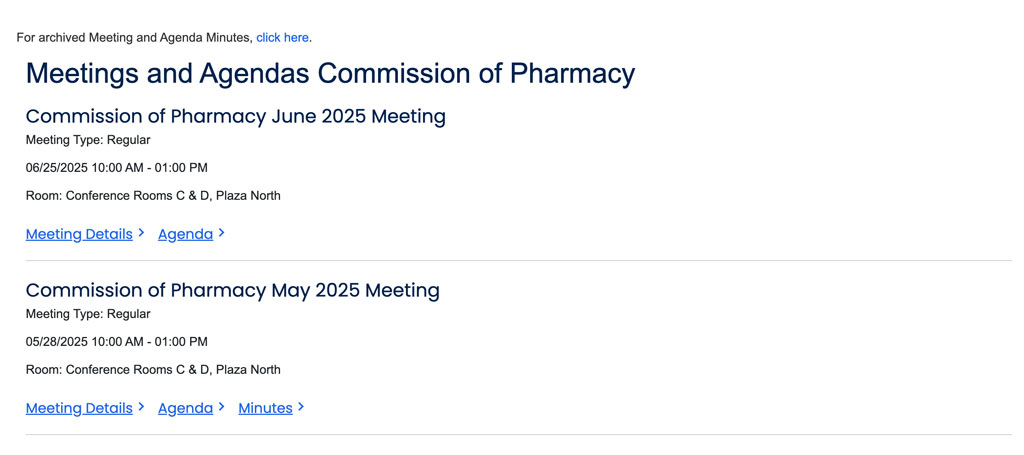View the June 2025 meeting Agenda
The width and height of the screenshot is (1024, 455).
[x=185, y=234]
